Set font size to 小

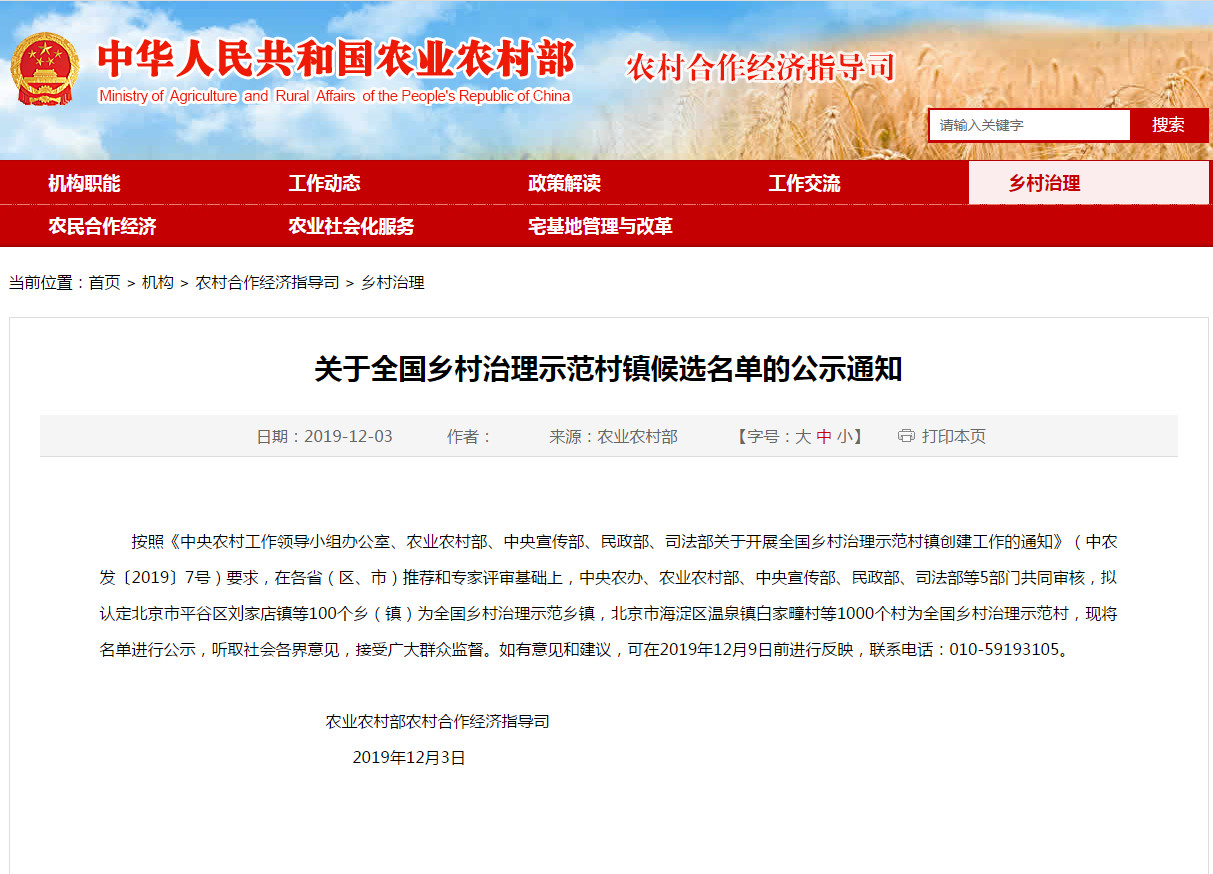point(845,436)
